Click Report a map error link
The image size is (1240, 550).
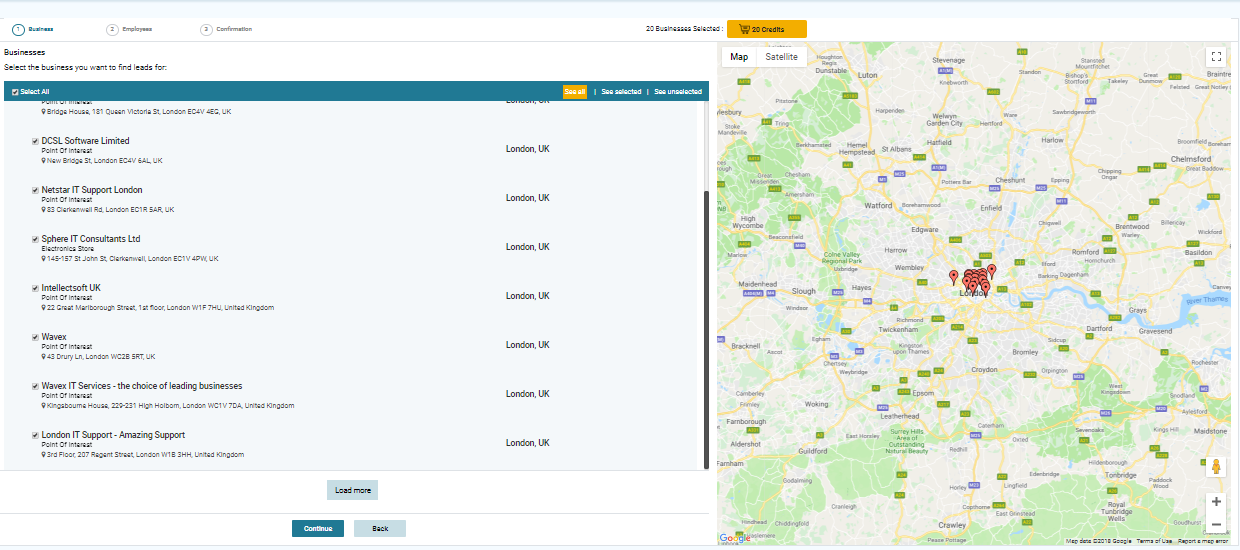click(1203, 541)
